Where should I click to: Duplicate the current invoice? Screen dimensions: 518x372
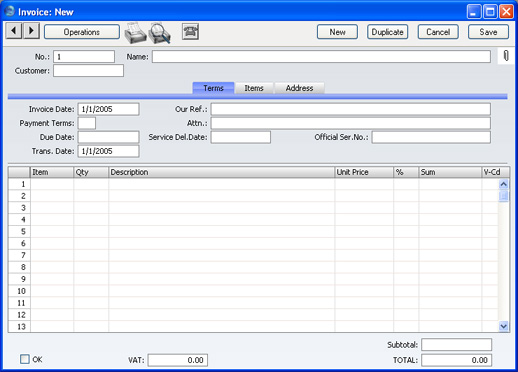click(388, 32)
